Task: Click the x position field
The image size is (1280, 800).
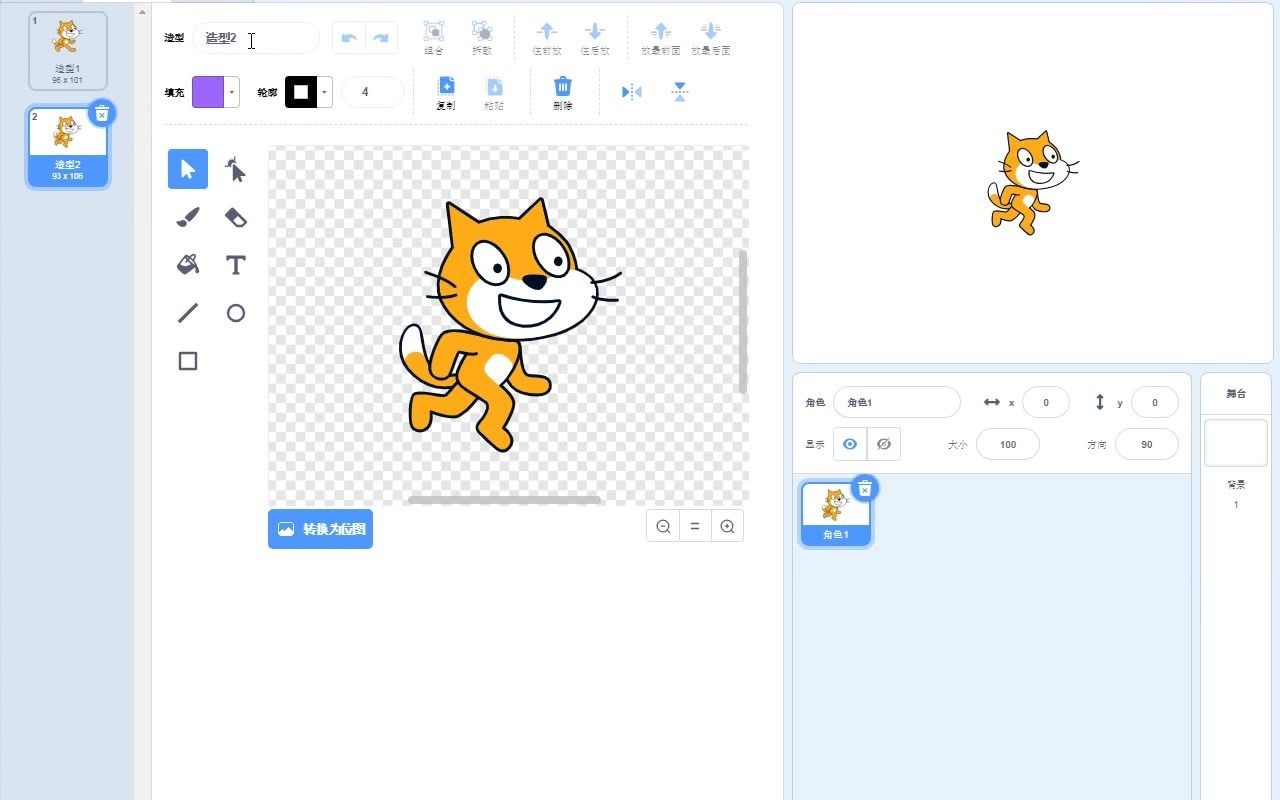Action: tap(1046, 402)
